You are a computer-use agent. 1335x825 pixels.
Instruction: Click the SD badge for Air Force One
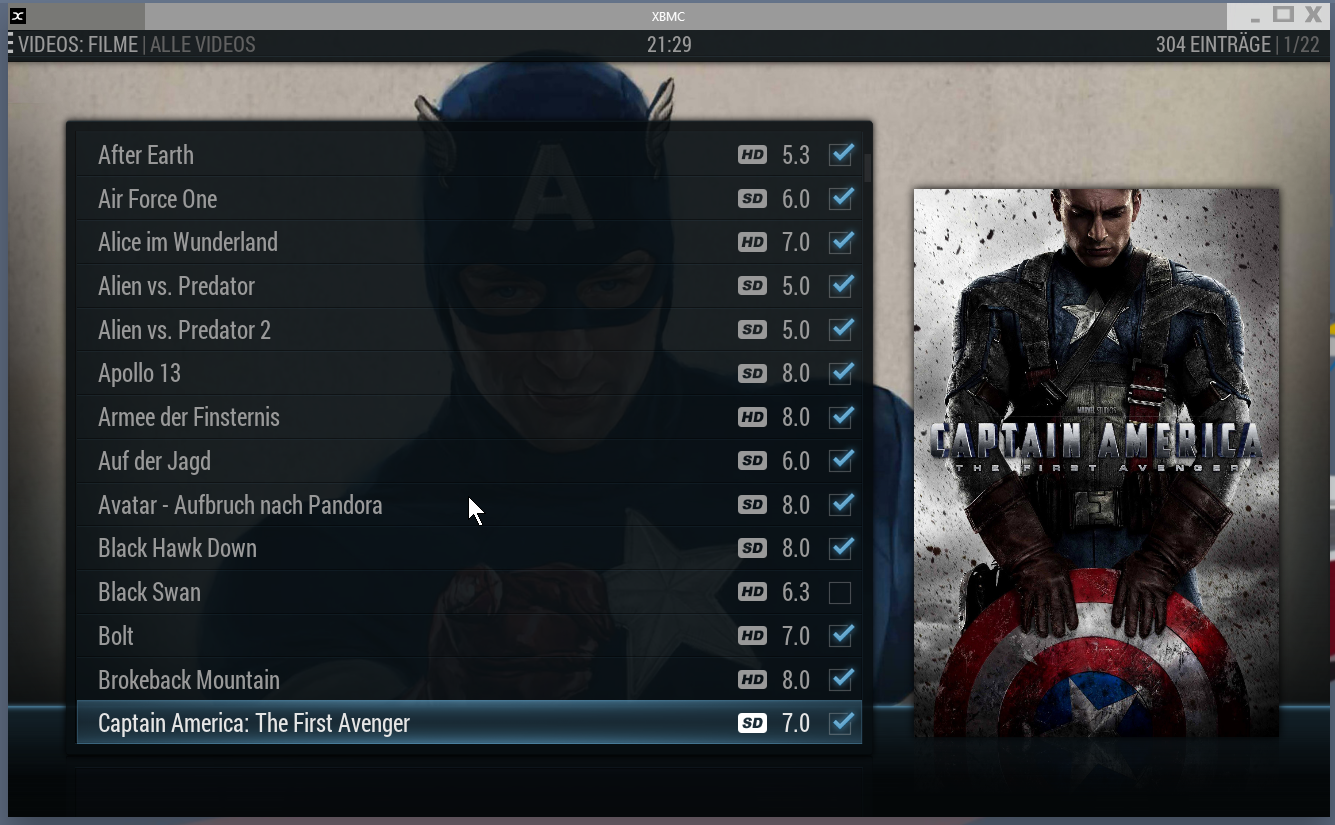coord(752,199)
